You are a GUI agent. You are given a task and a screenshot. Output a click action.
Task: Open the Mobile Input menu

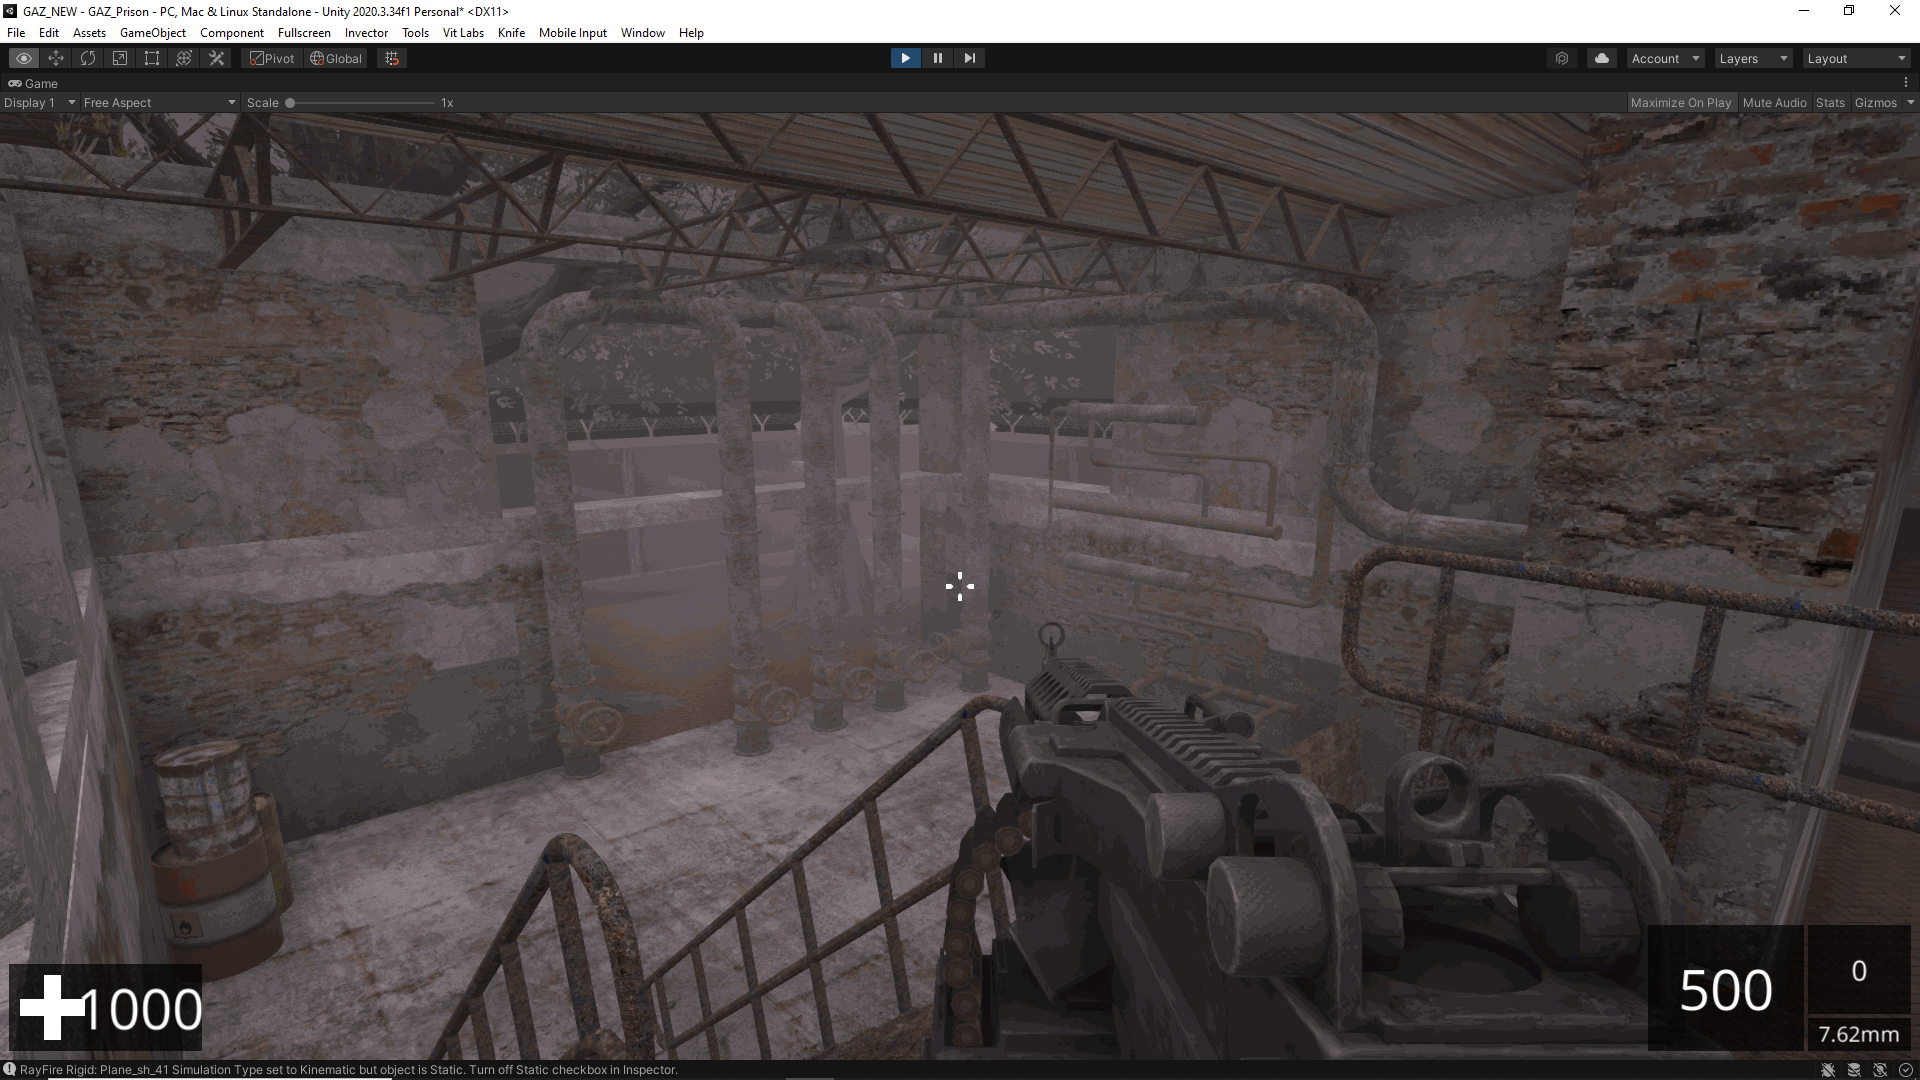tap(573, 33)
